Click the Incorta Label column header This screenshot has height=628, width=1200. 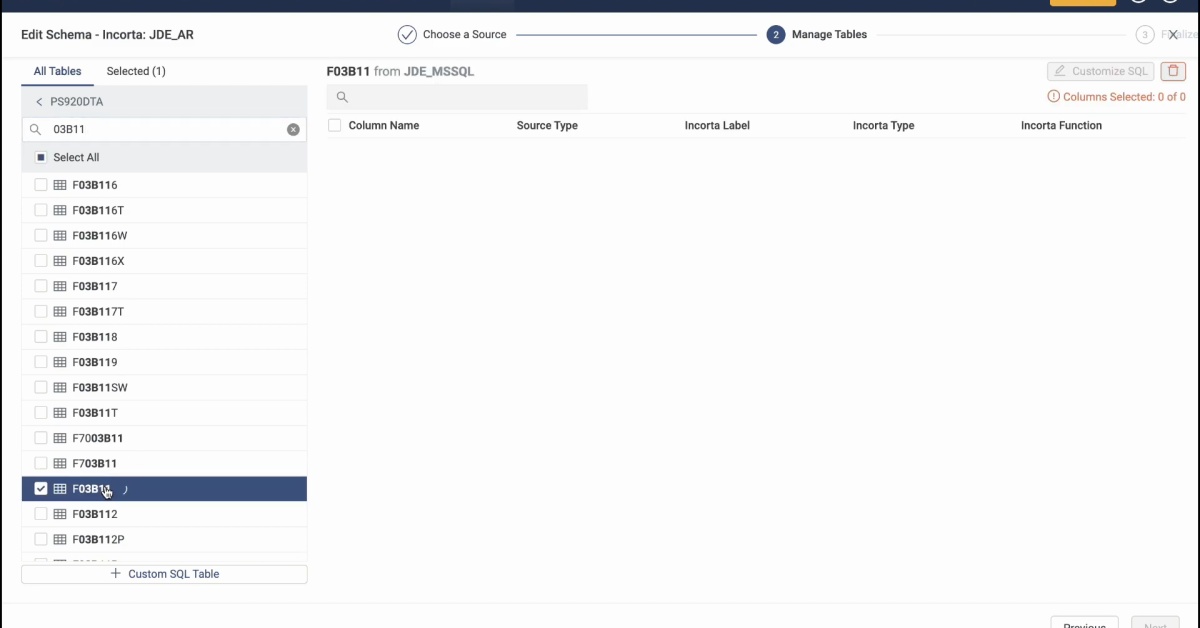[717, 126]
